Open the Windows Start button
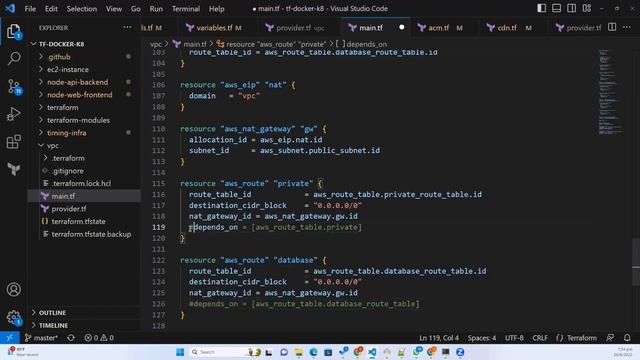640x360 pixels. click(180, 352)
